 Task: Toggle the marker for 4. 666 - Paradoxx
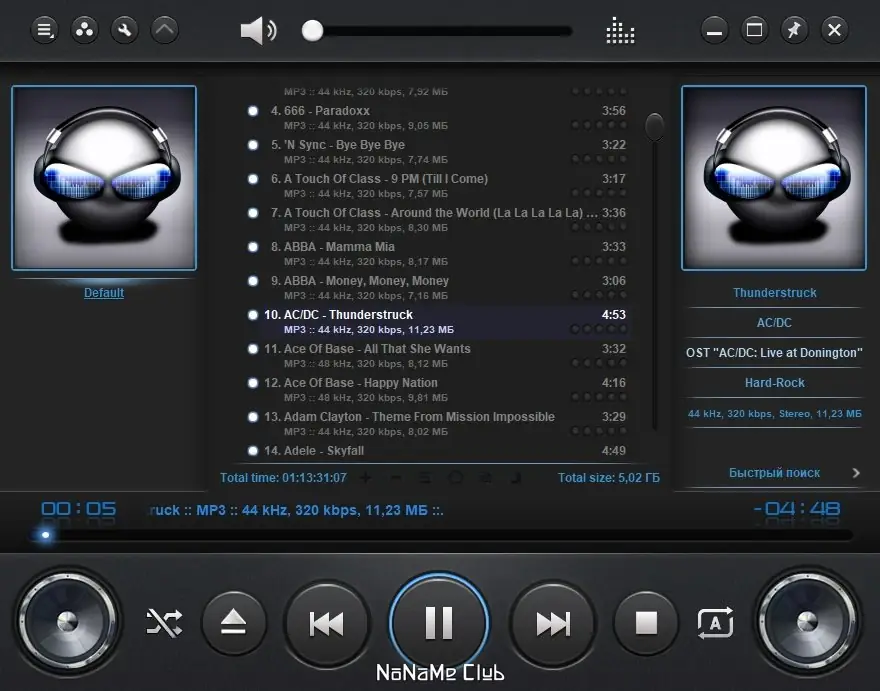click(253, 111)
